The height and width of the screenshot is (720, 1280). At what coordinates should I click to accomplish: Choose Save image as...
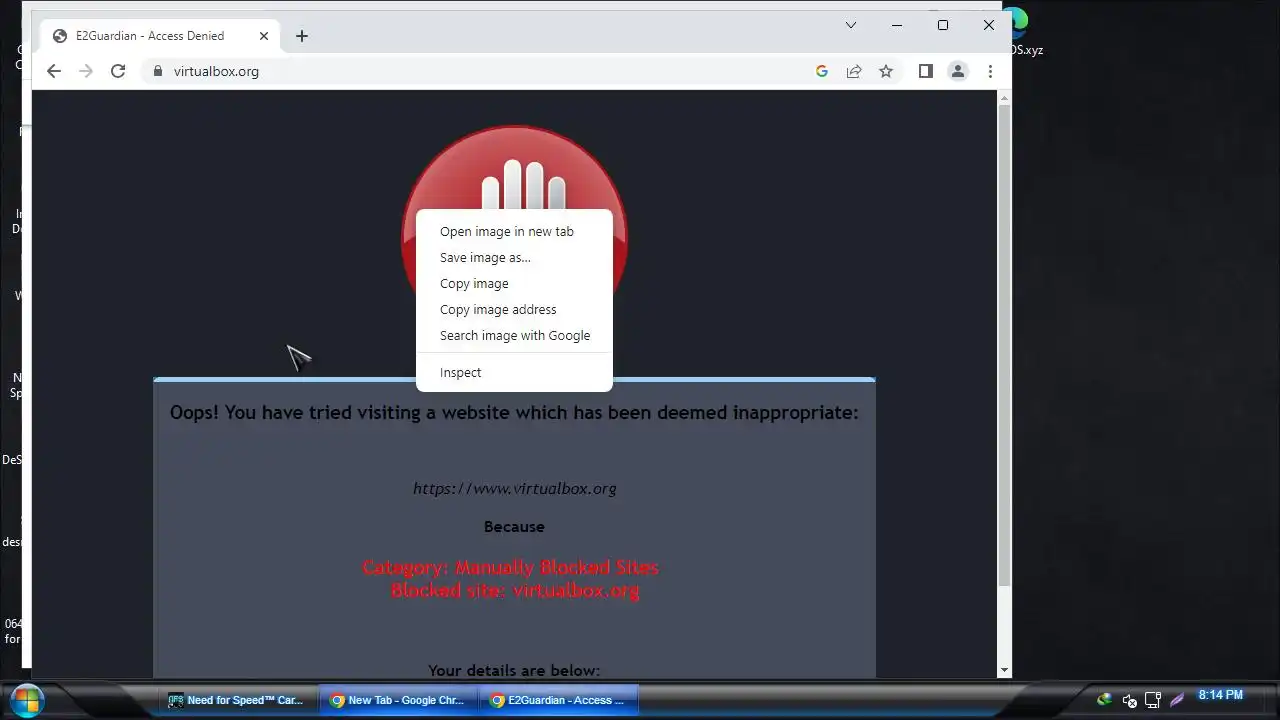(x=514, y=257)
